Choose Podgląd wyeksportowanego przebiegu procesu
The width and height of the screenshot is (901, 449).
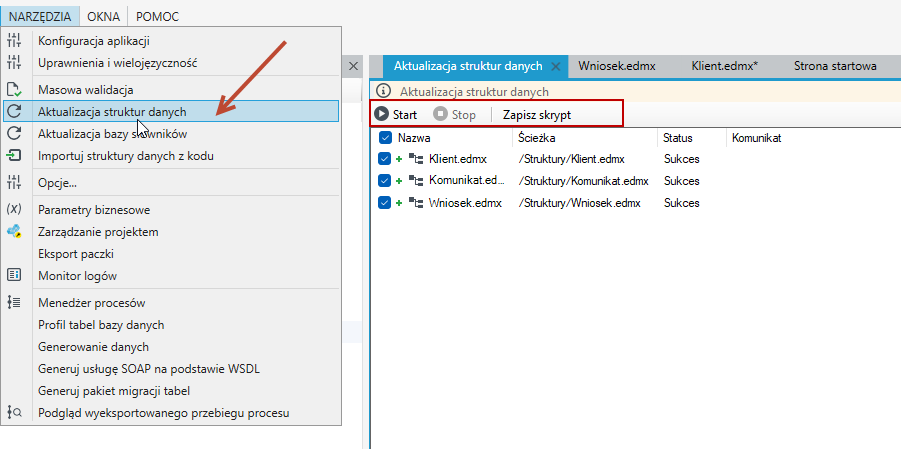coord(171,412)
